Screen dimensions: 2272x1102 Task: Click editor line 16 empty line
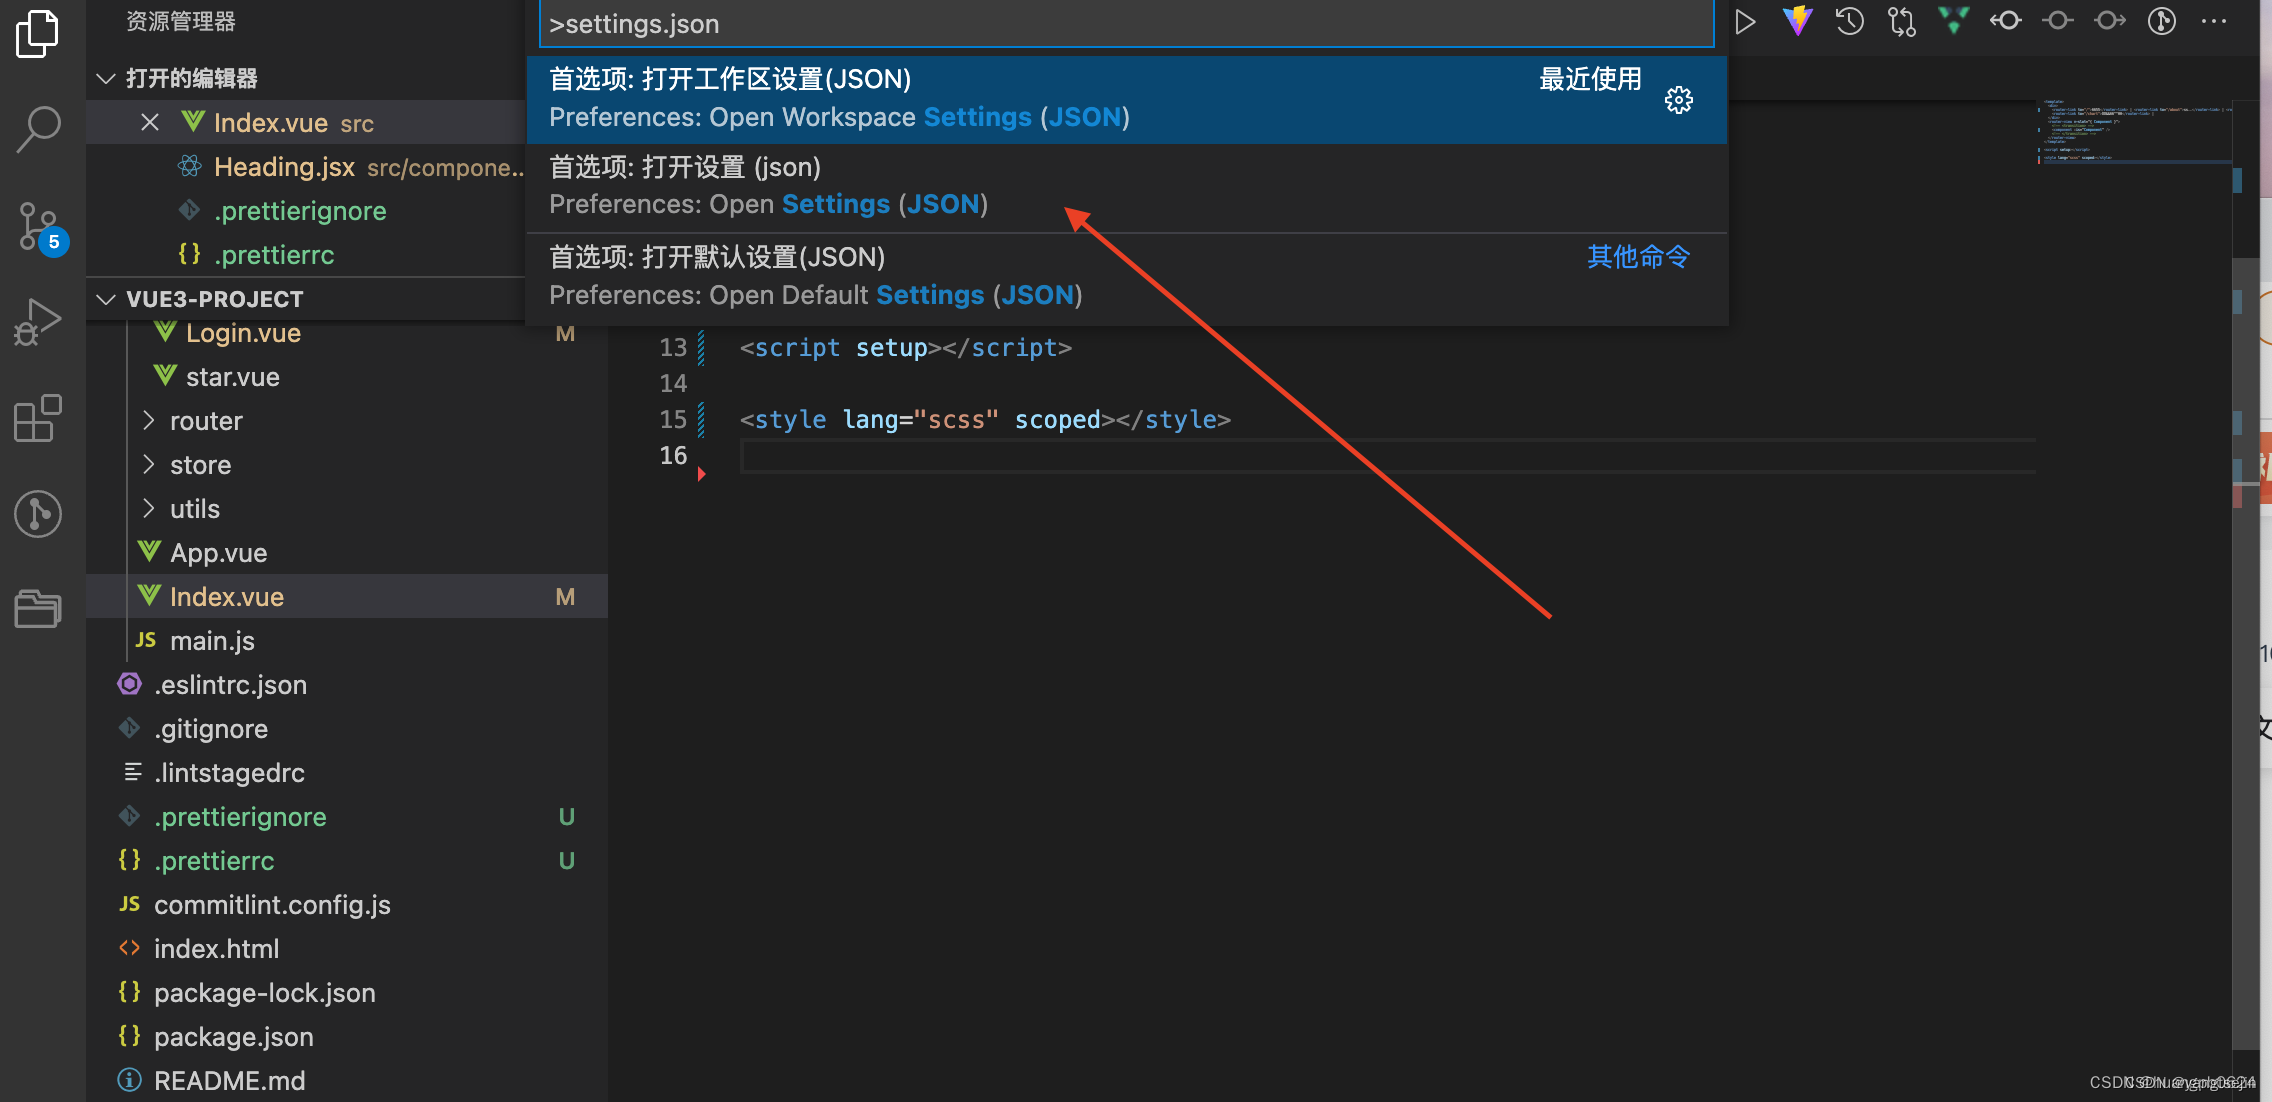click(1388, 455)
